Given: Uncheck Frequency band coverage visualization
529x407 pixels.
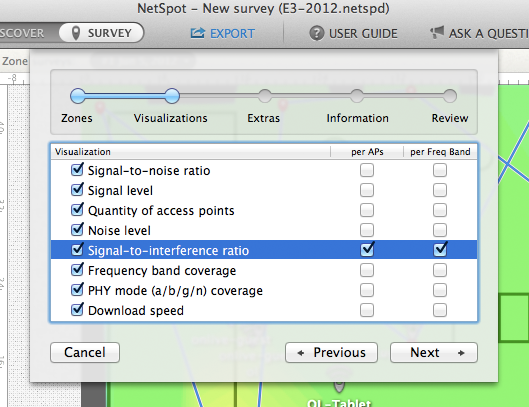Looking at the screenshot, I should pyautogui.click(x=77, y=270).
